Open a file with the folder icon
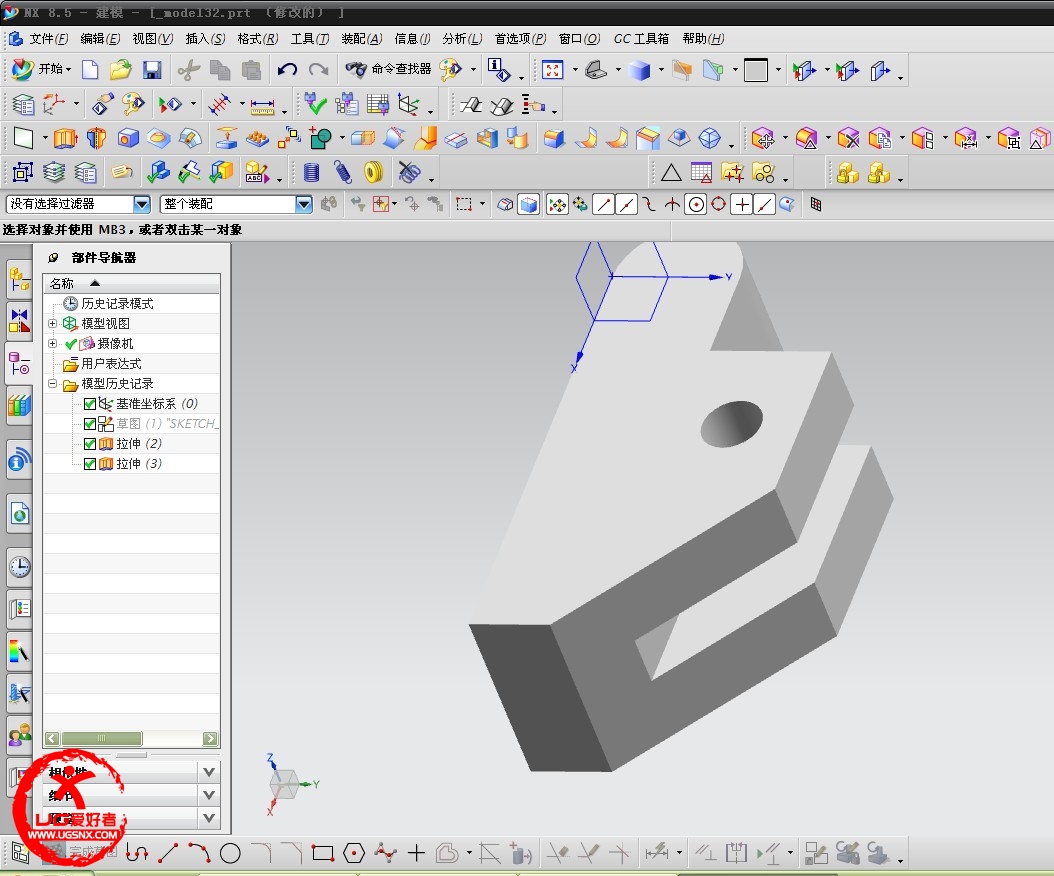 [120, 70]
